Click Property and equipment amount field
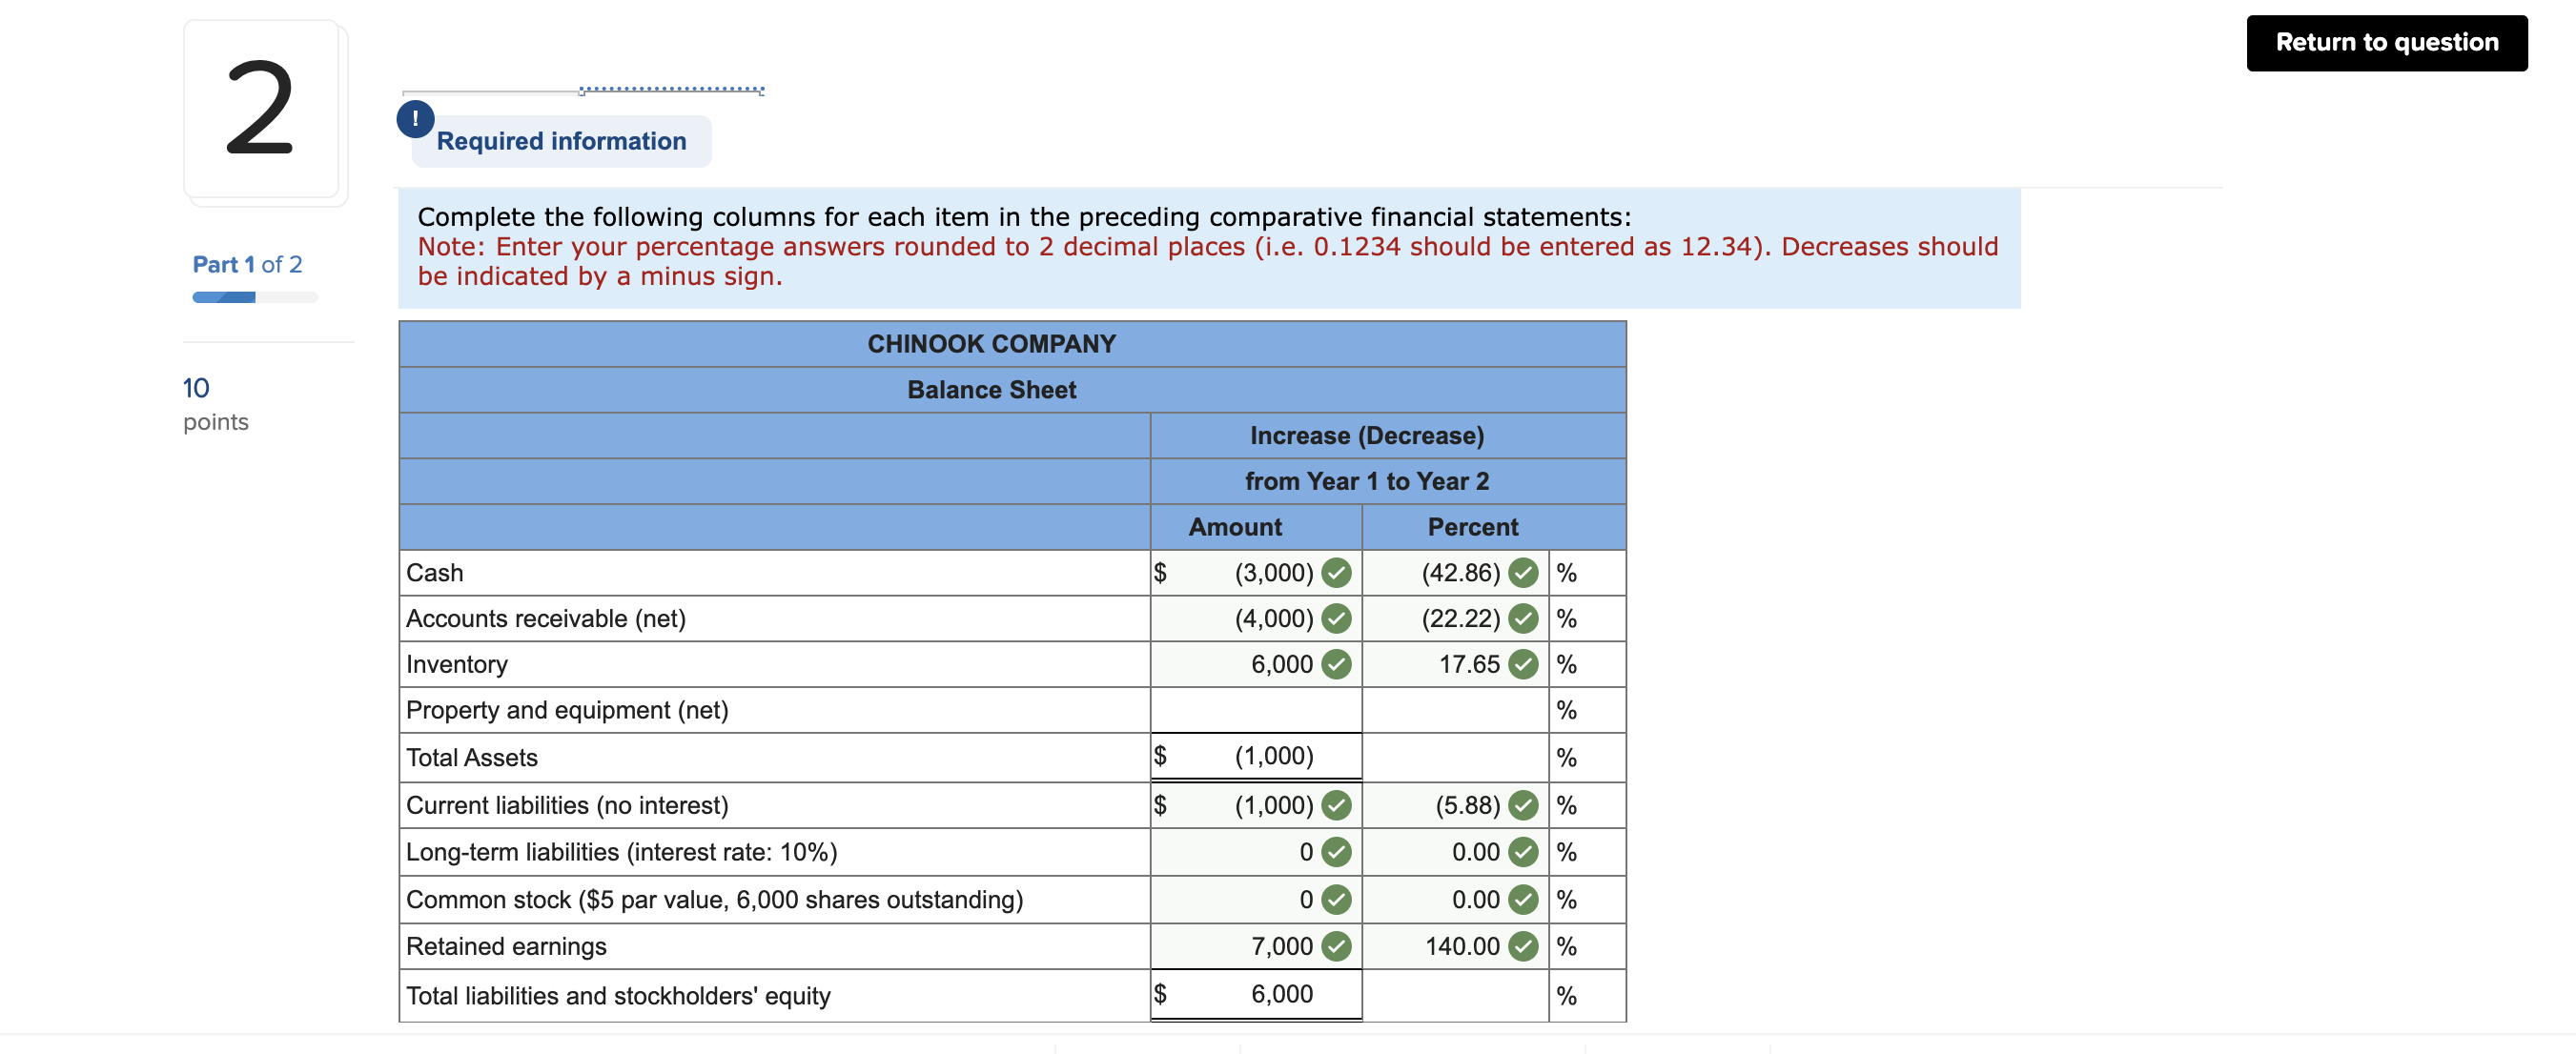Viewport: 2576px width, 1054px height. tap(1255, 710)
